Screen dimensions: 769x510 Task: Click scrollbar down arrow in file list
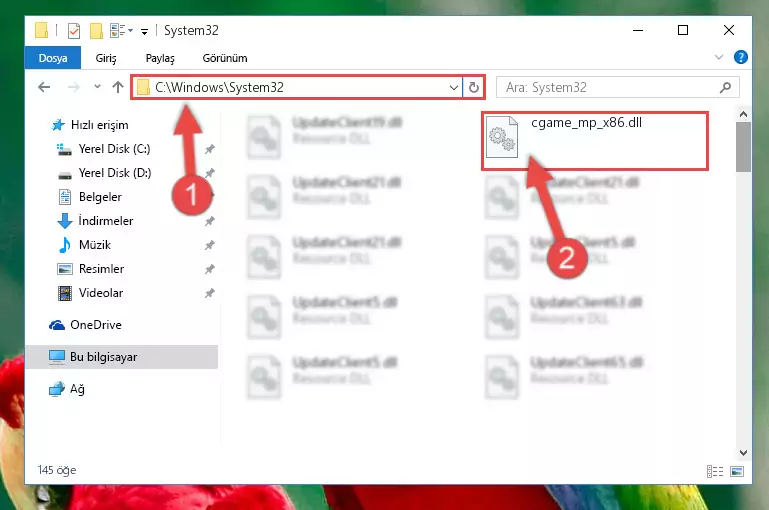743,453
